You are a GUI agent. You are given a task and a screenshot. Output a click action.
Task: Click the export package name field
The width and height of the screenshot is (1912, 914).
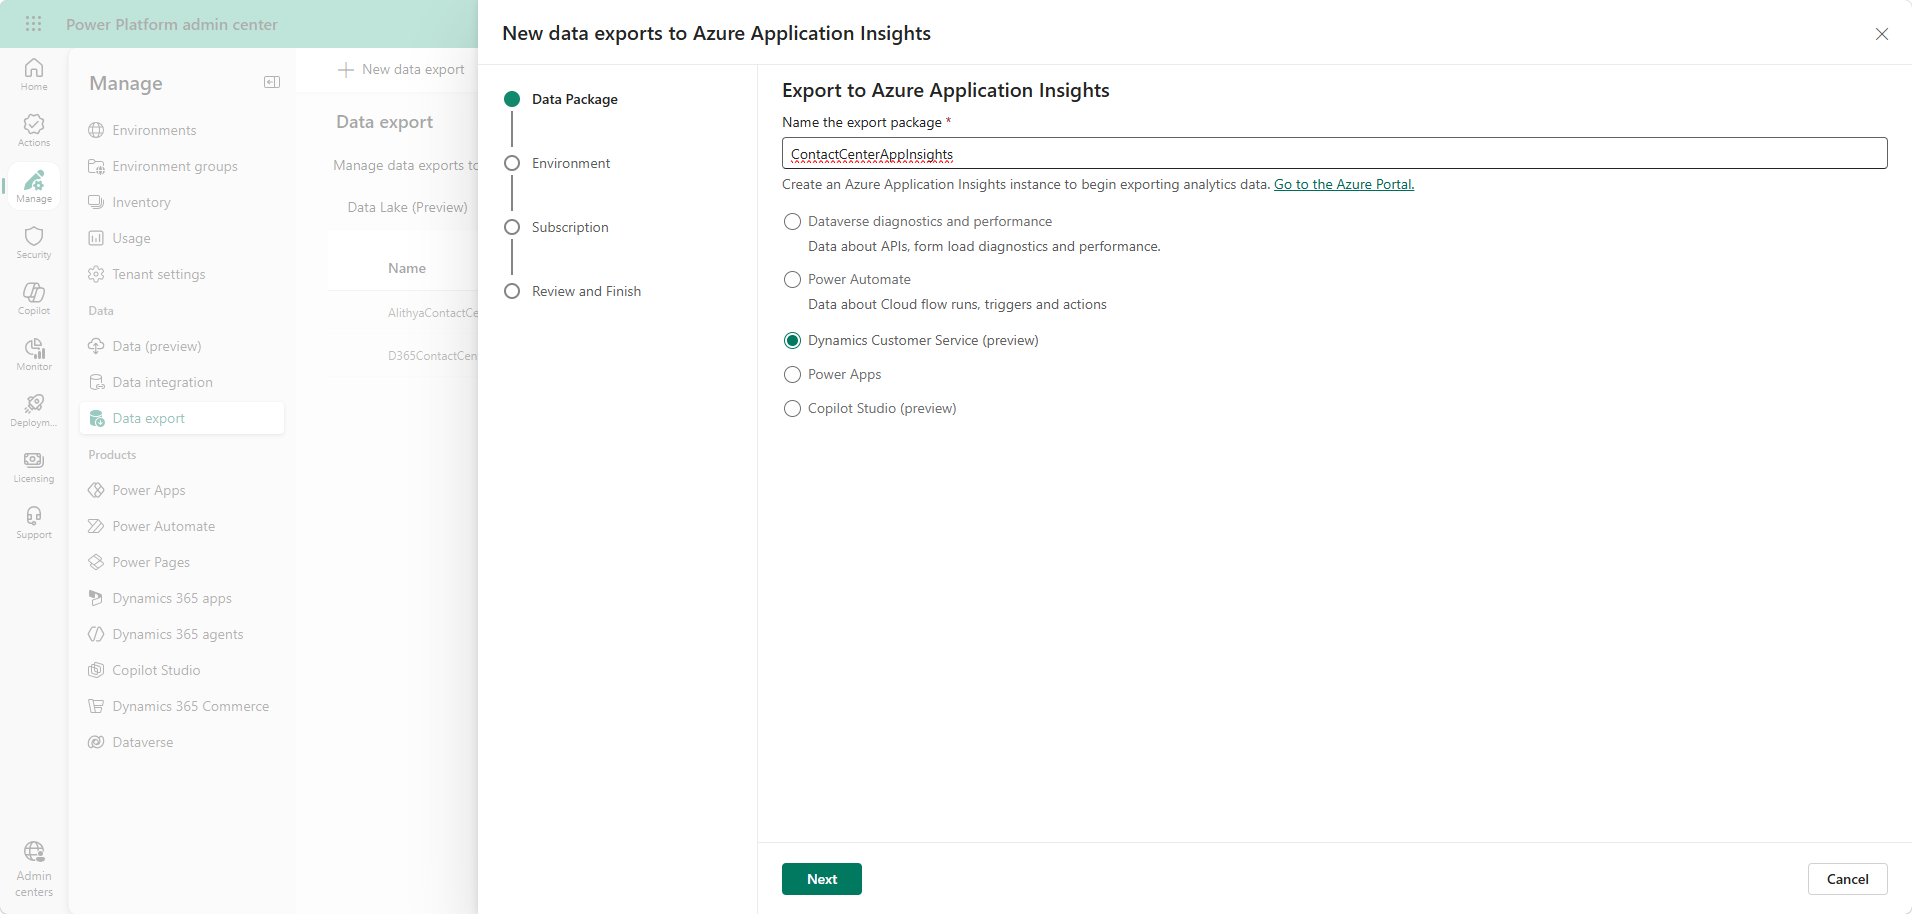pos(1334,153)
